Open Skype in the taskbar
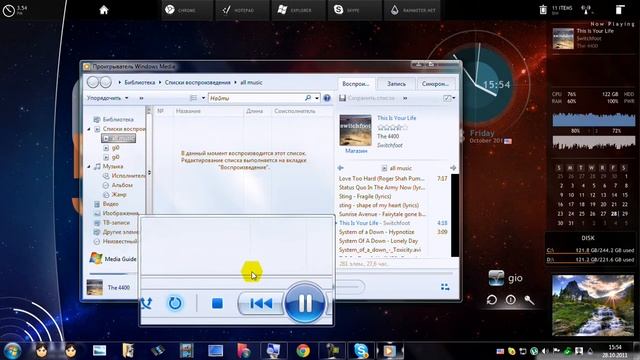640x360 pixels. tap(360, 351)
